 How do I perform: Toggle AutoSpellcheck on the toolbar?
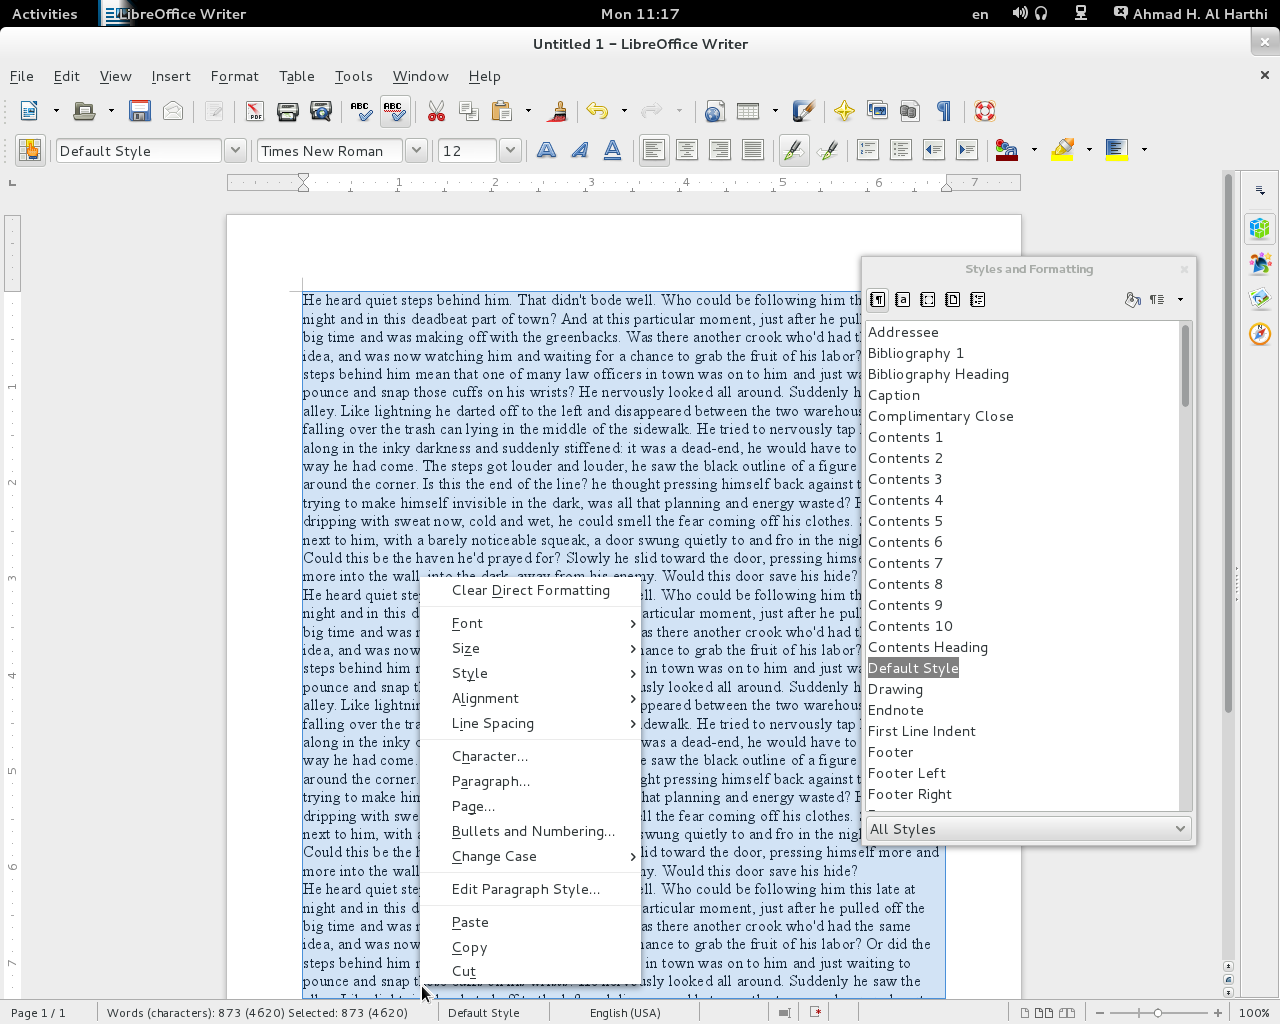point(394,111)
